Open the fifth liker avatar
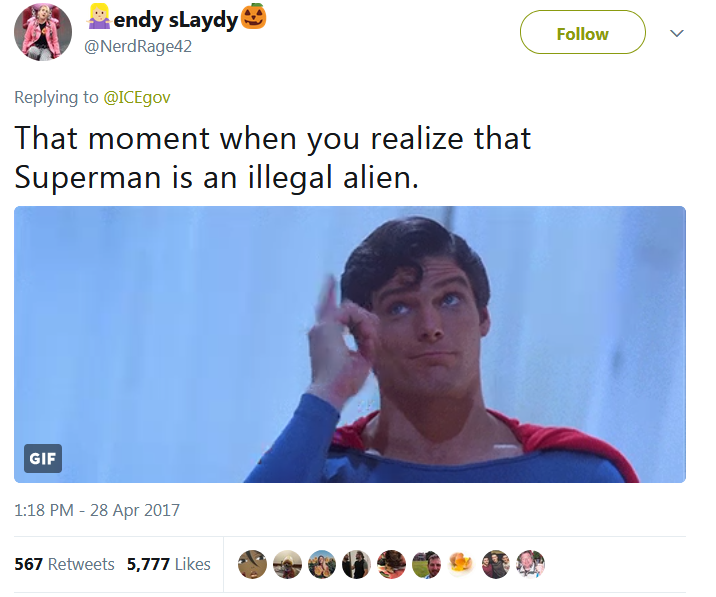716x597 pixels. 391,564
